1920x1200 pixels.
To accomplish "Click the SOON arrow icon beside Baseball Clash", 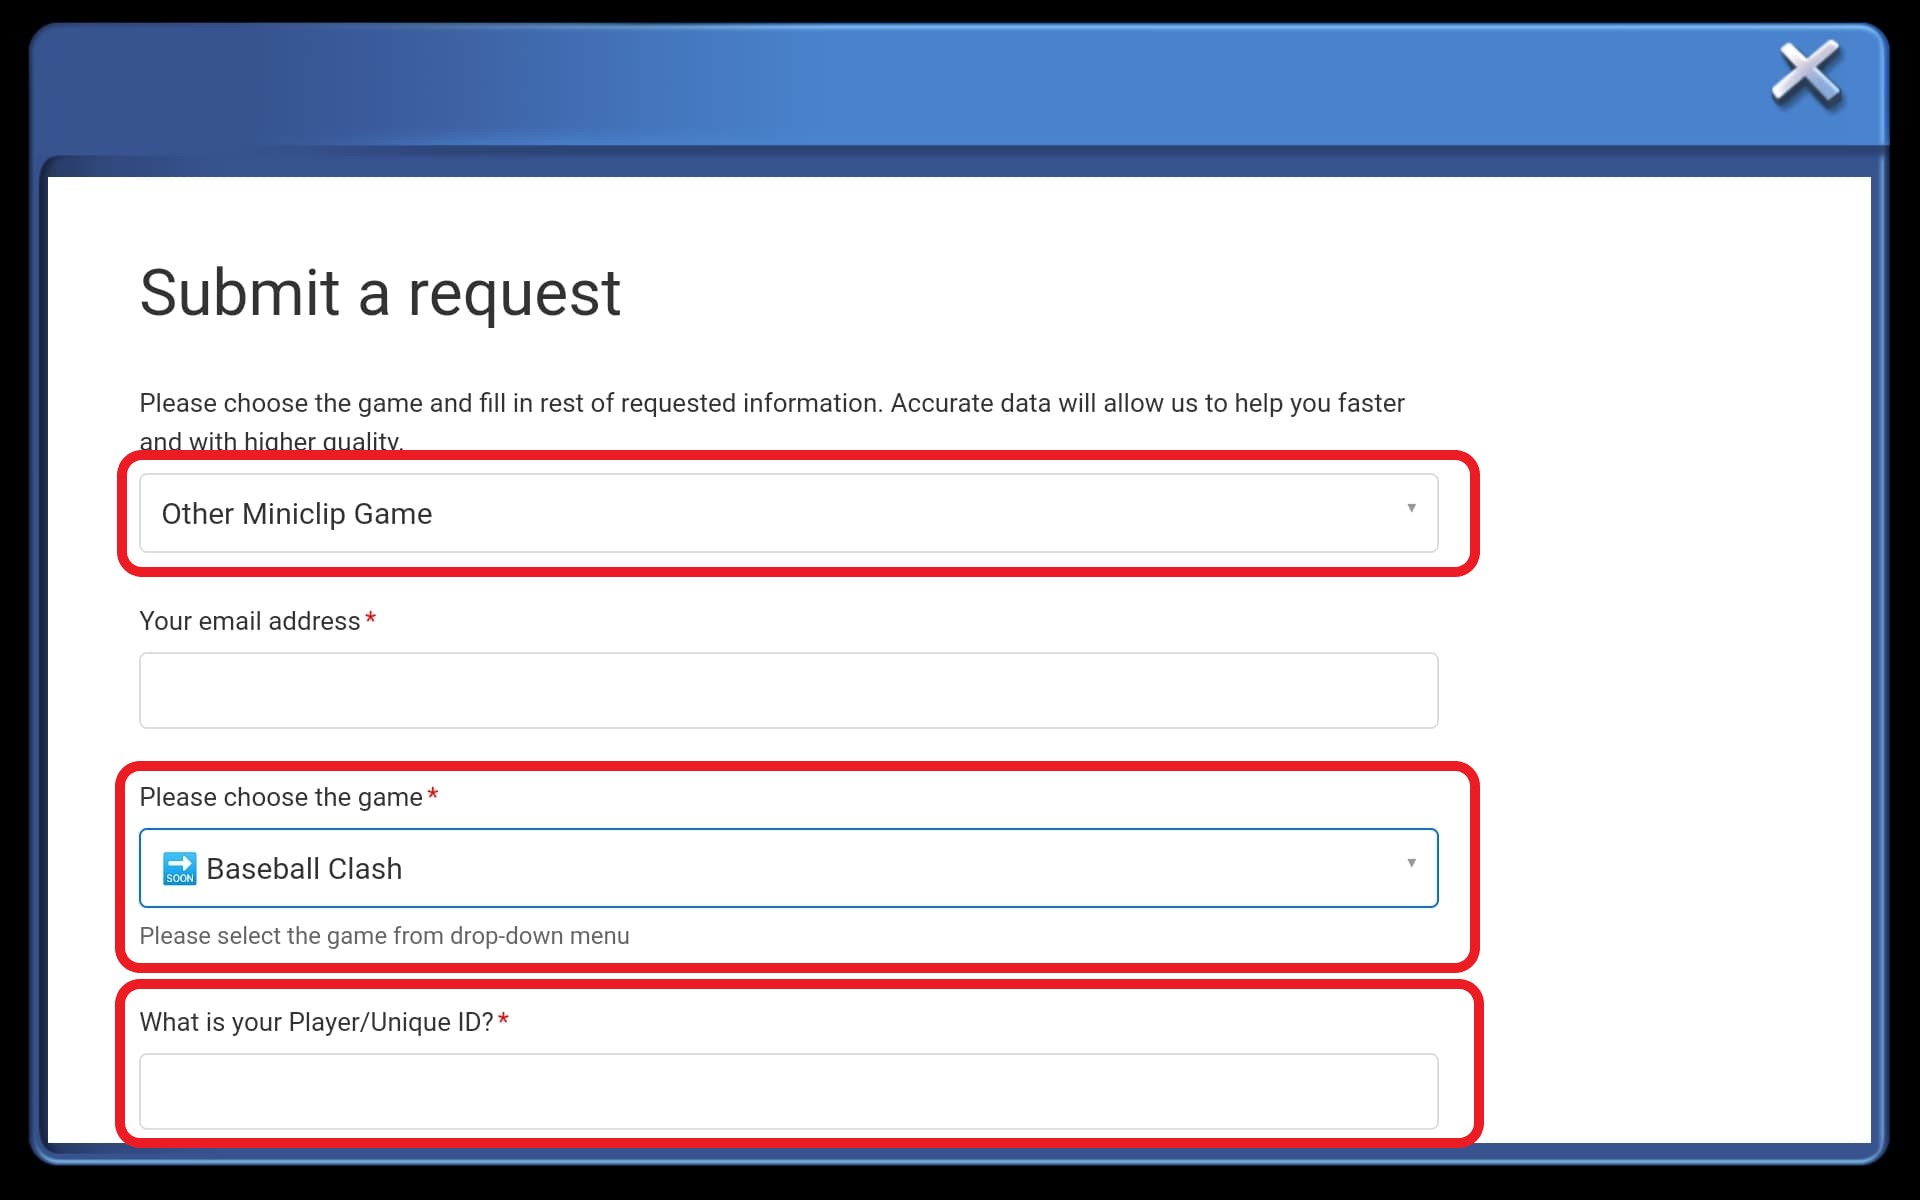I will click(180, 868).
